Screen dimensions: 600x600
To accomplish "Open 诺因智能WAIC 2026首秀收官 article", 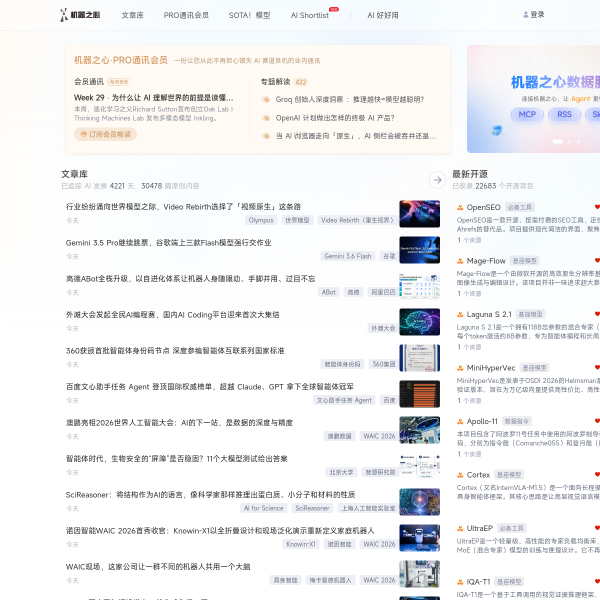I will tap(220, 531).
